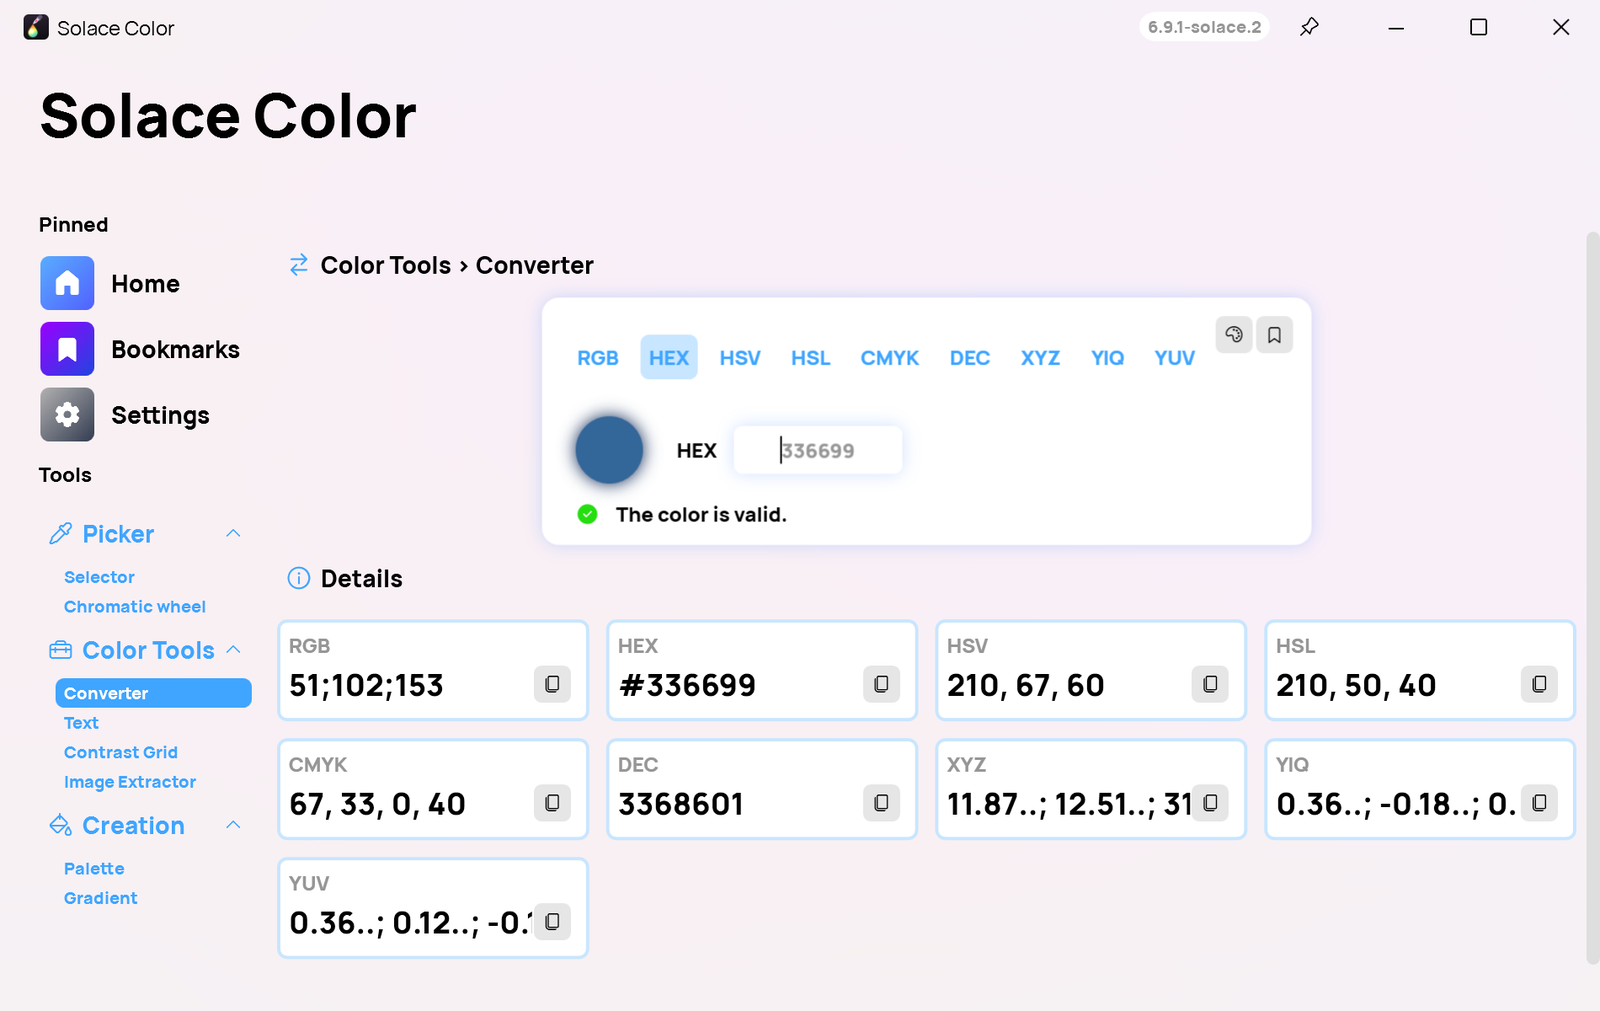
Task: Select the YUV tab
Action: 1175,358
